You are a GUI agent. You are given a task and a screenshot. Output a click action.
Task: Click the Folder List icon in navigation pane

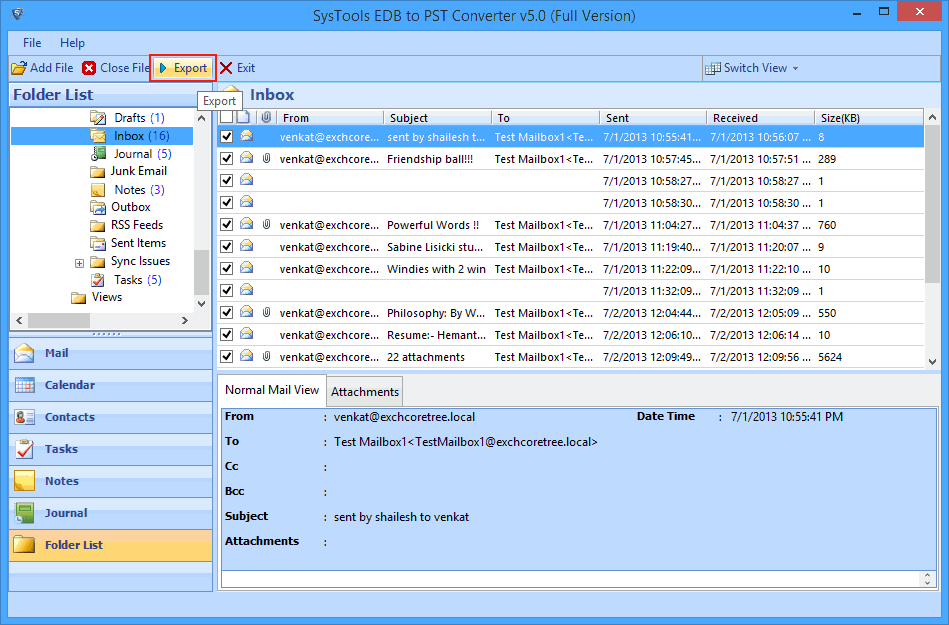[24, 545]
